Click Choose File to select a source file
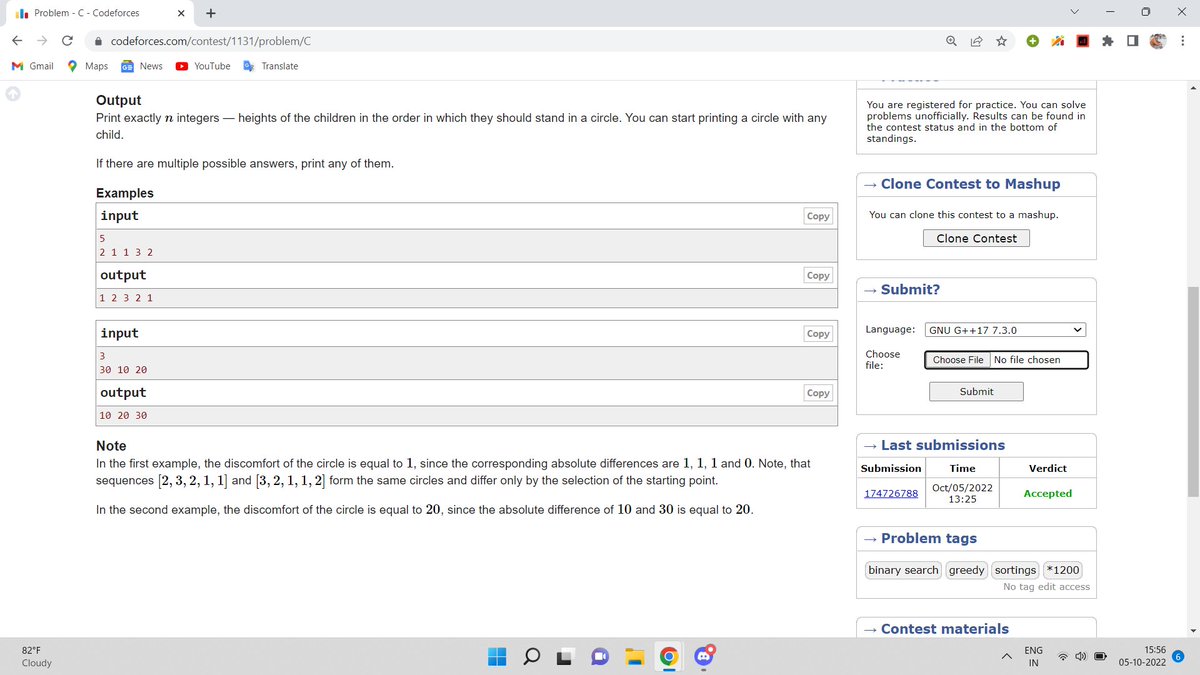 click(958, 360)
